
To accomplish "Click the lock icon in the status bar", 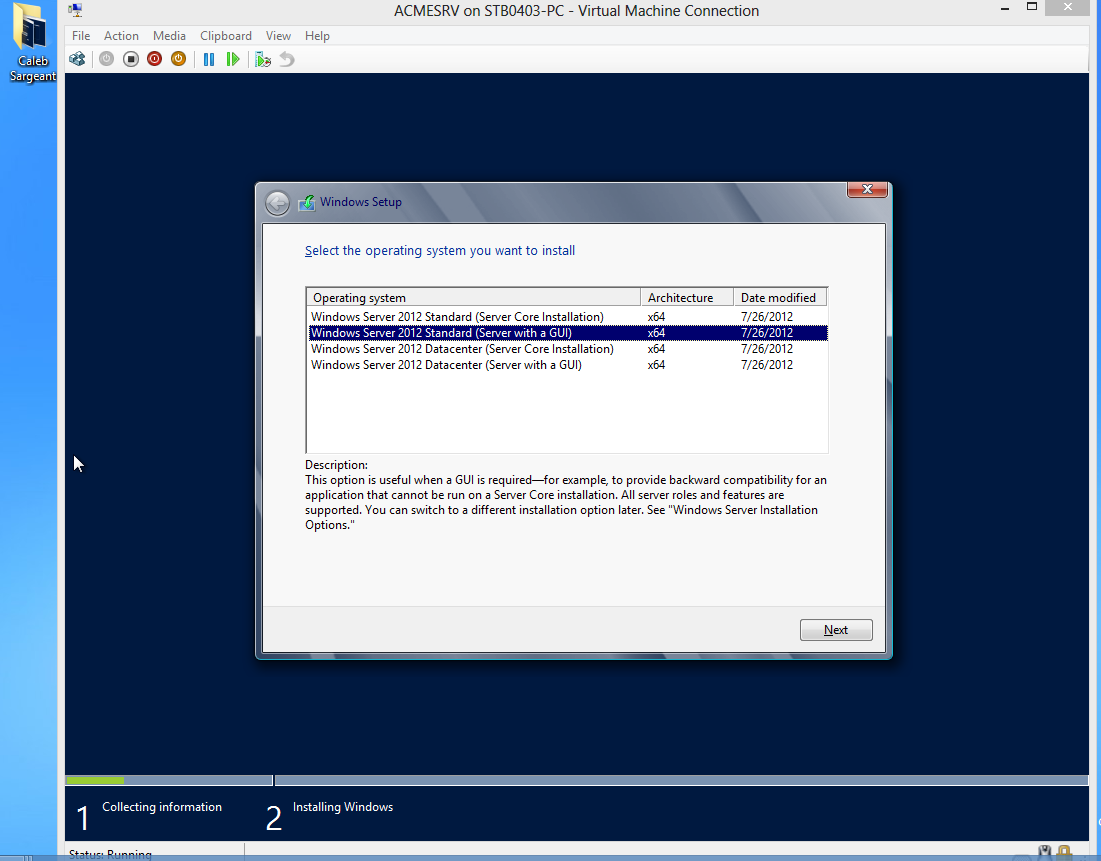I will [x=1064, y=852].
